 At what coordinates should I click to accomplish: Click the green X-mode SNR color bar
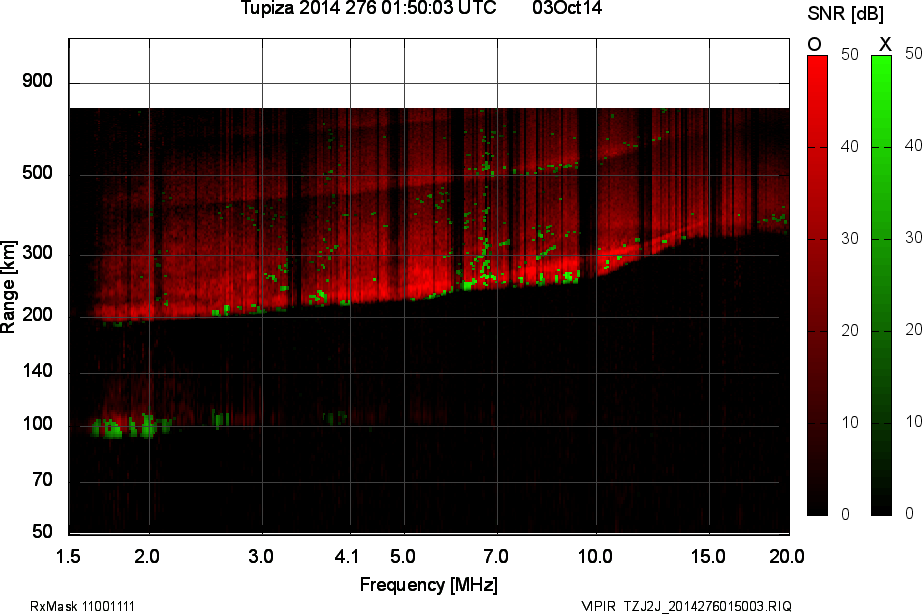click(x=881, y=285)
